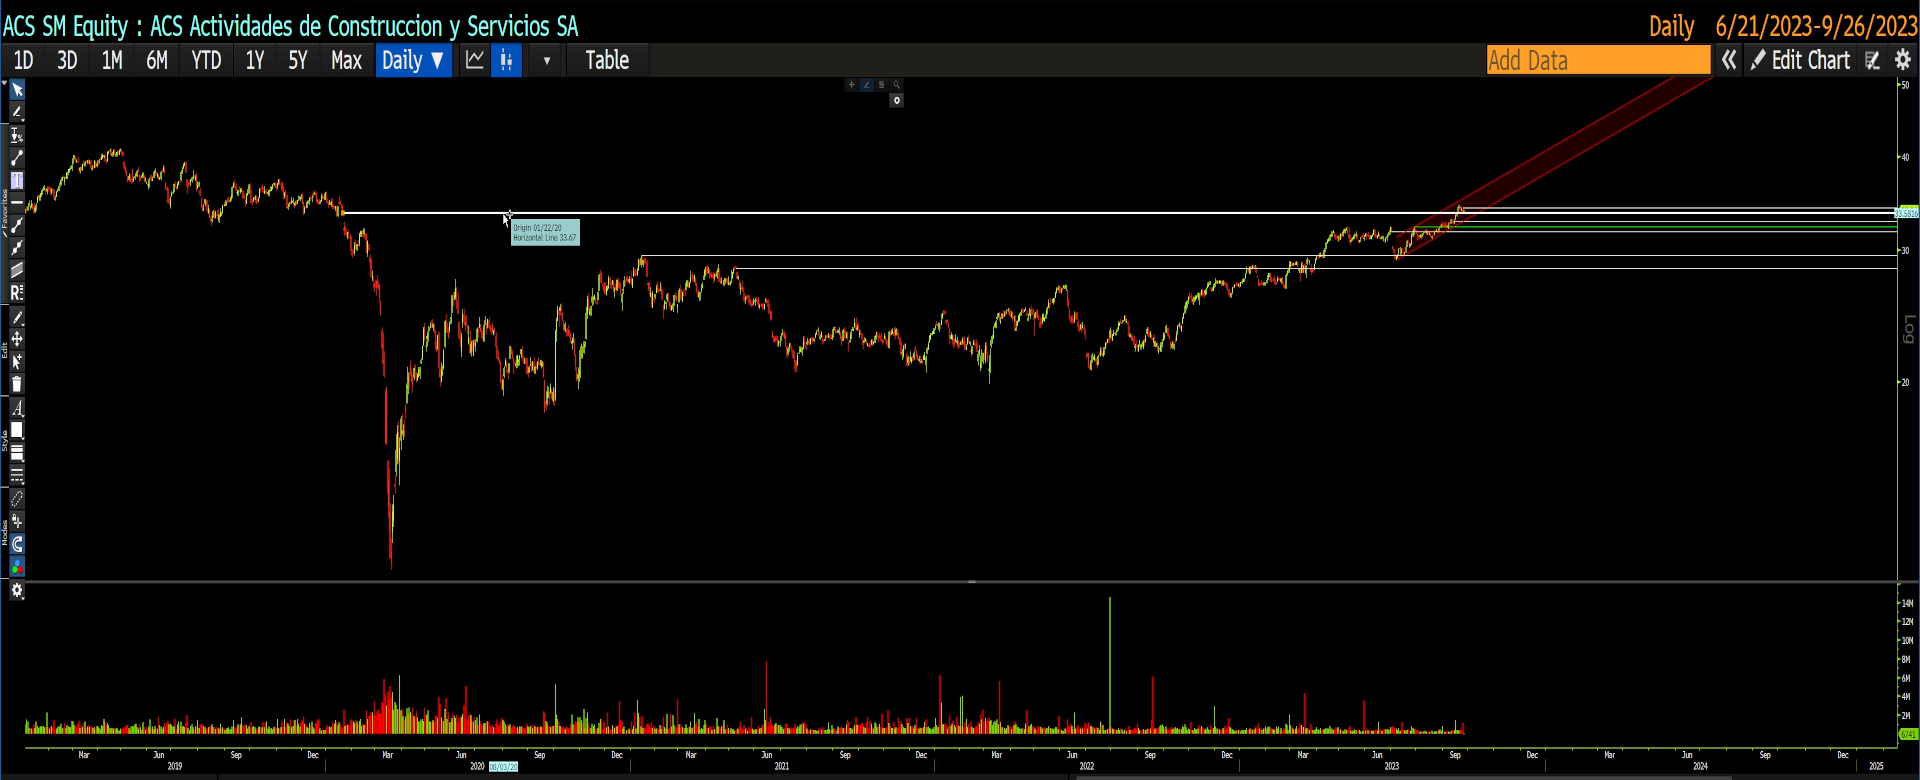Open chart settings gear at top right
Image resolution: width=1920 pixels, height=780 pixels.
point(1903,60)
